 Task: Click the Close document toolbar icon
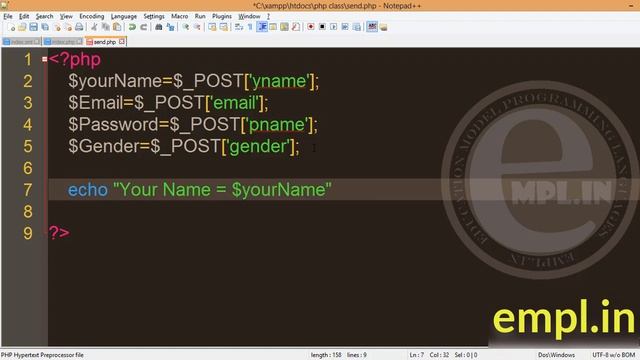tap(57, 27)
